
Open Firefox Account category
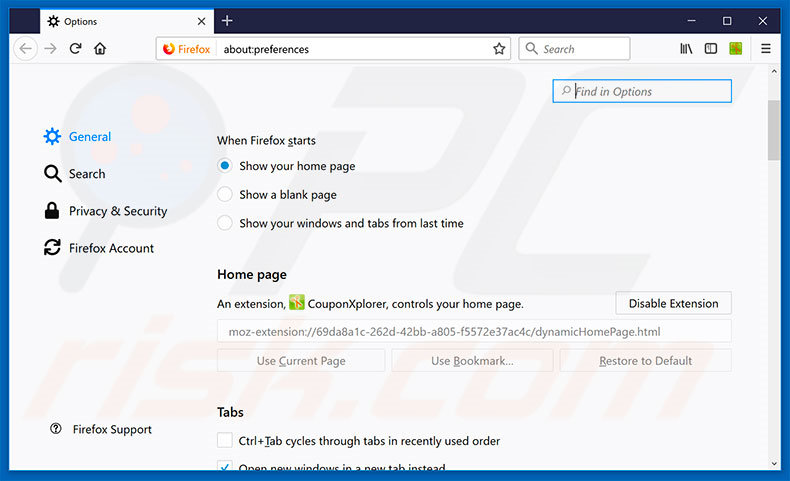[111, 248]
